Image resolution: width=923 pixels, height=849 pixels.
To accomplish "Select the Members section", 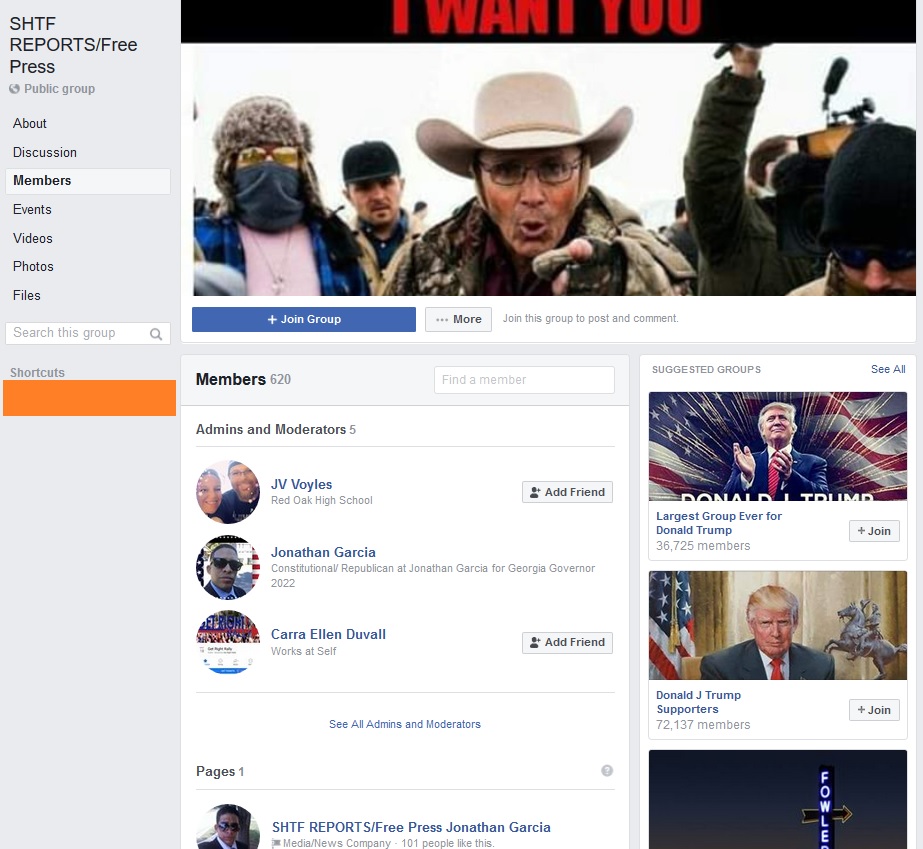I will 88,181.
